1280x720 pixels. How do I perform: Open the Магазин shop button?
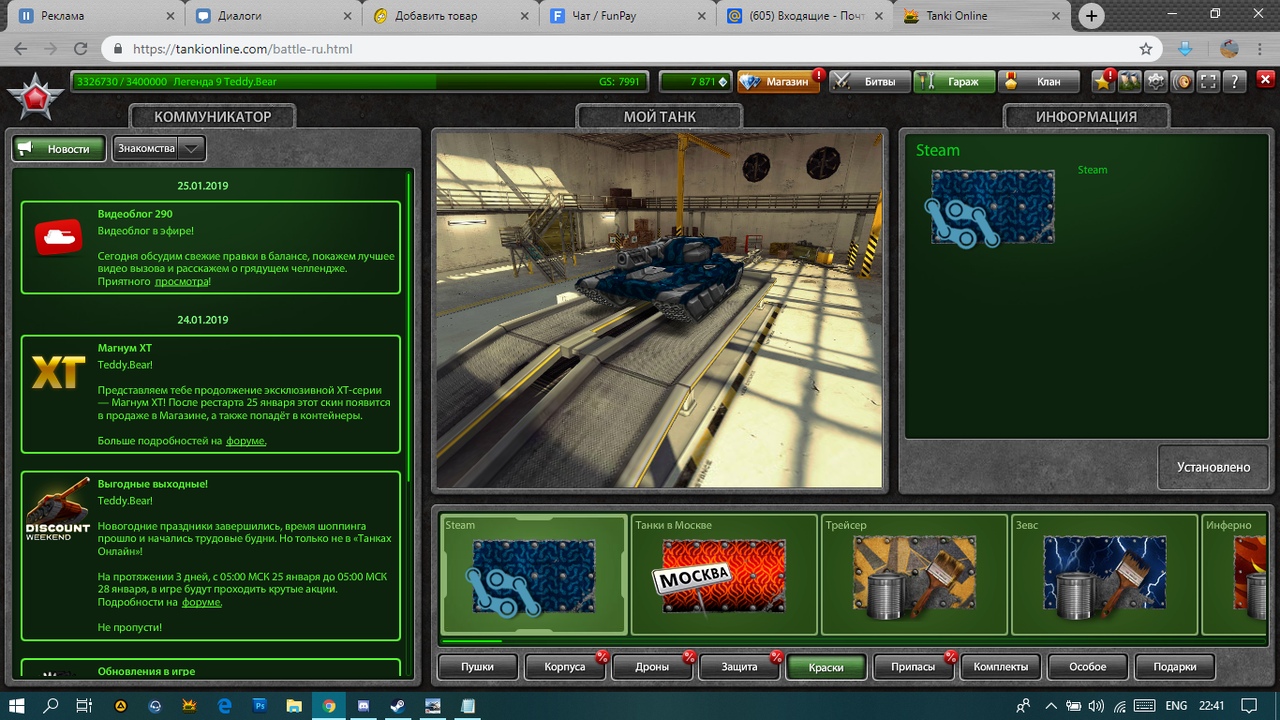[x=778, y=82]
